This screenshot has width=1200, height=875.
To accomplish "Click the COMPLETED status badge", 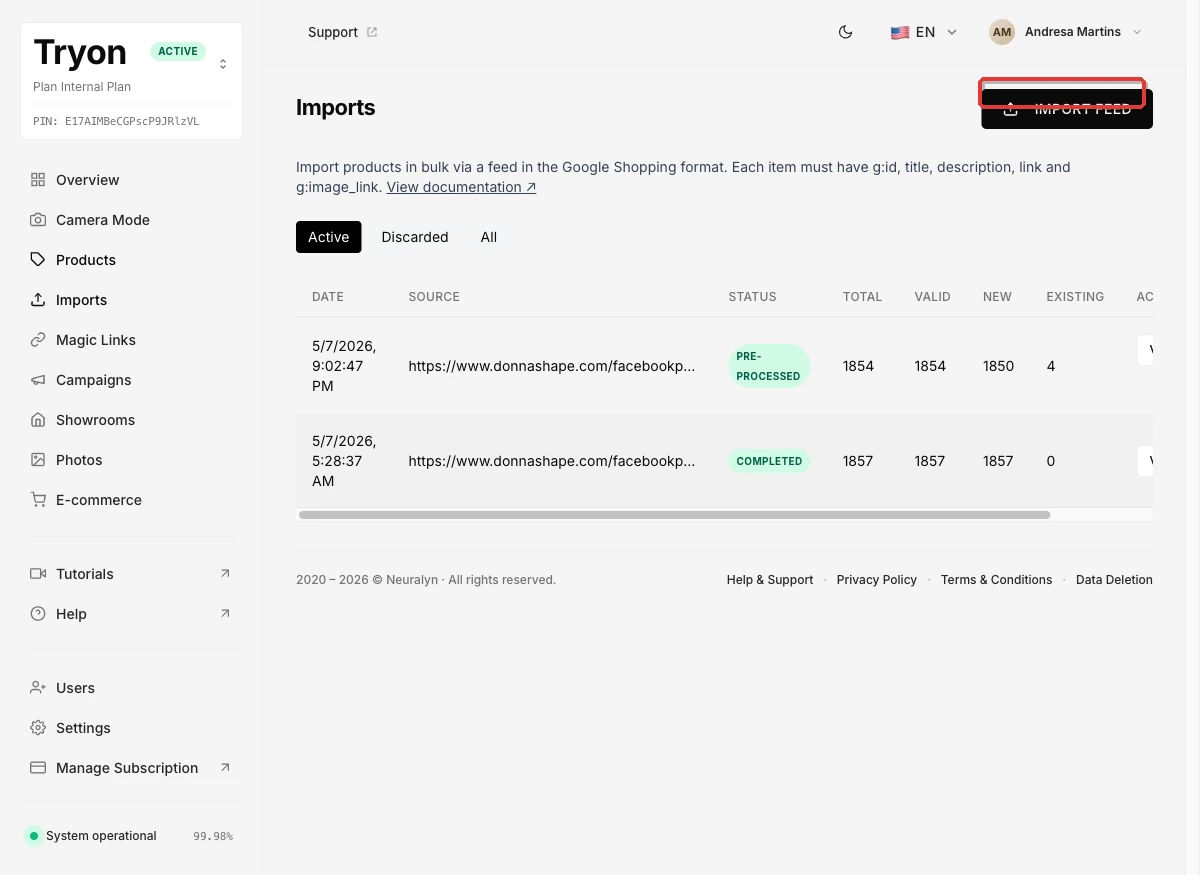I will (769, 461).
